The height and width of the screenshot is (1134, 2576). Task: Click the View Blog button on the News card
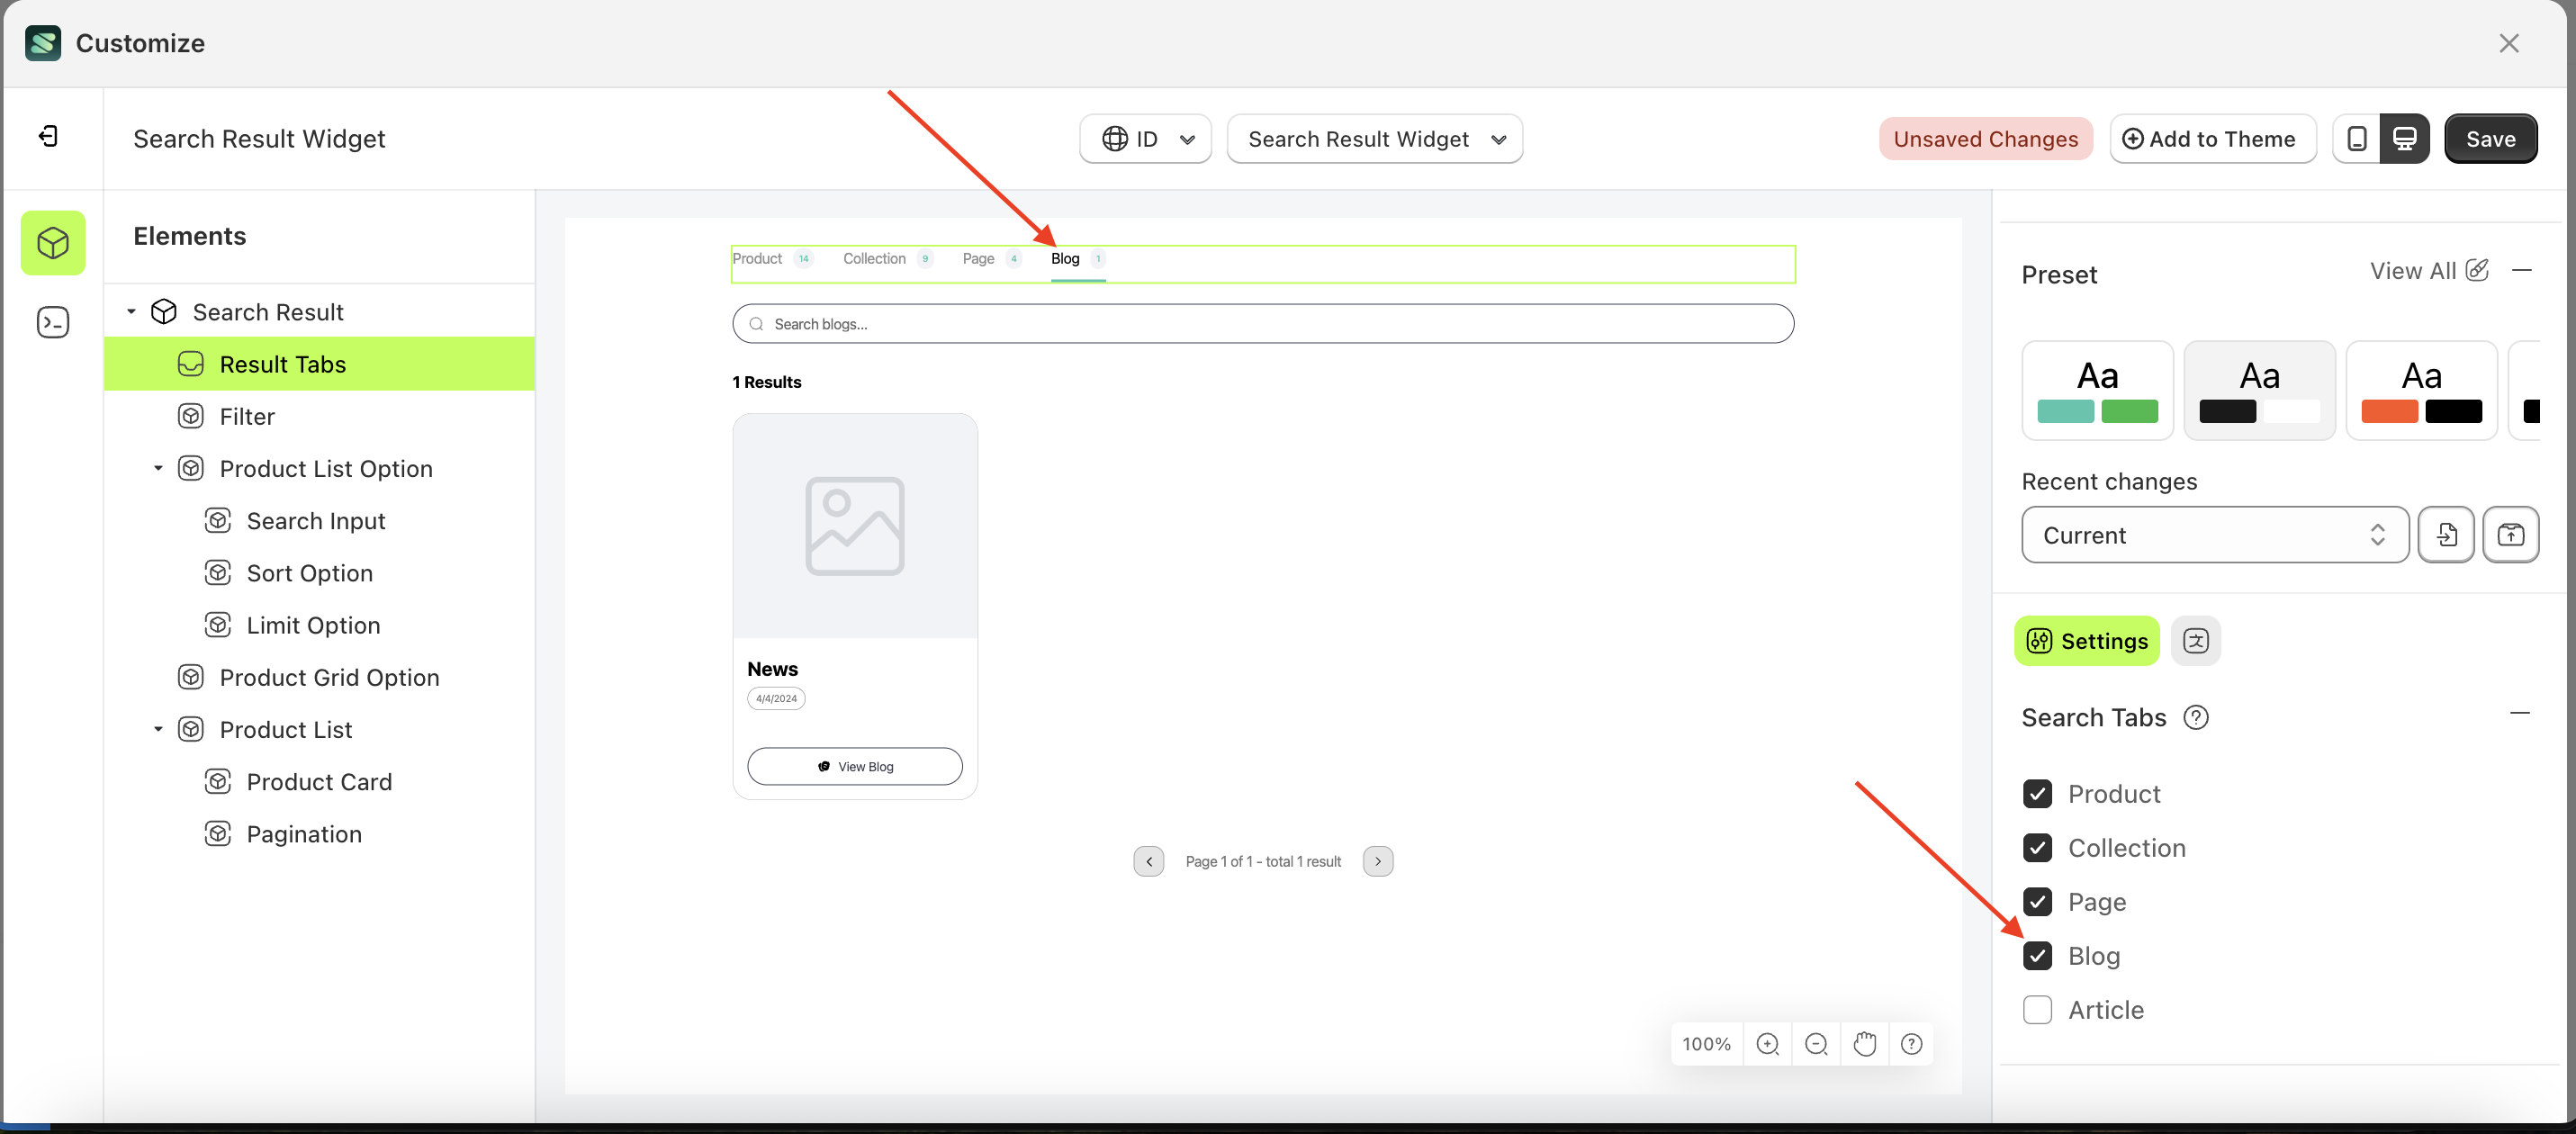(854, 766)
